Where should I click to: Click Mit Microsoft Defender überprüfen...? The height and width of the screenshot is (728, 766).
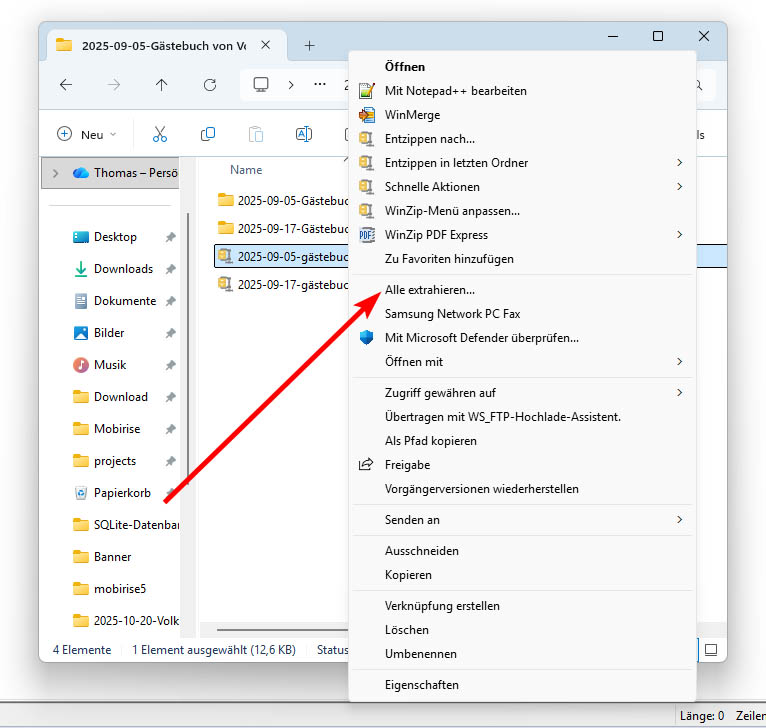click(481, 338)
